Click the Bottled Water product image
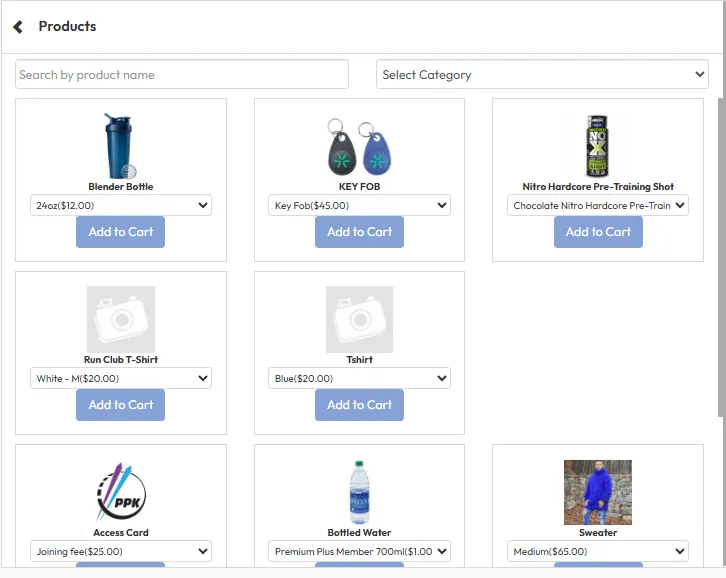 click(360, 492)
